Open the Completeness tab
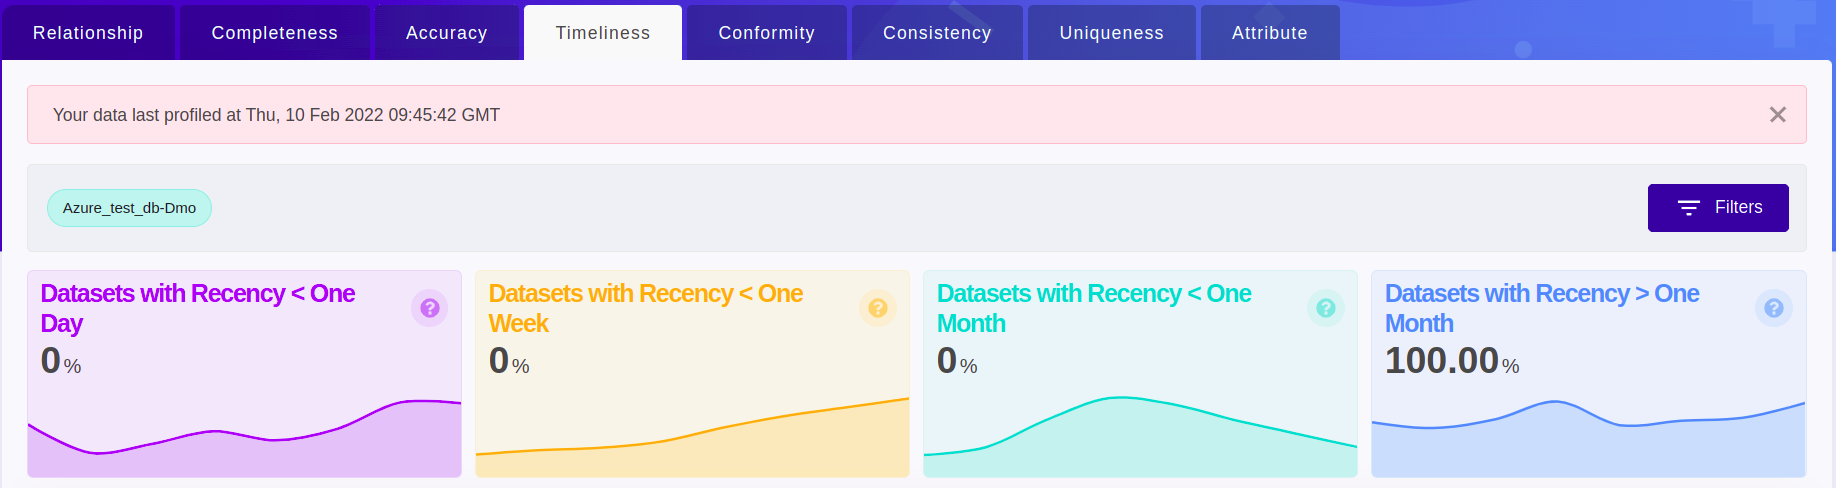The height and width of the screenshot is (488, 1836). pyautogui.click(x=274, y=33)
